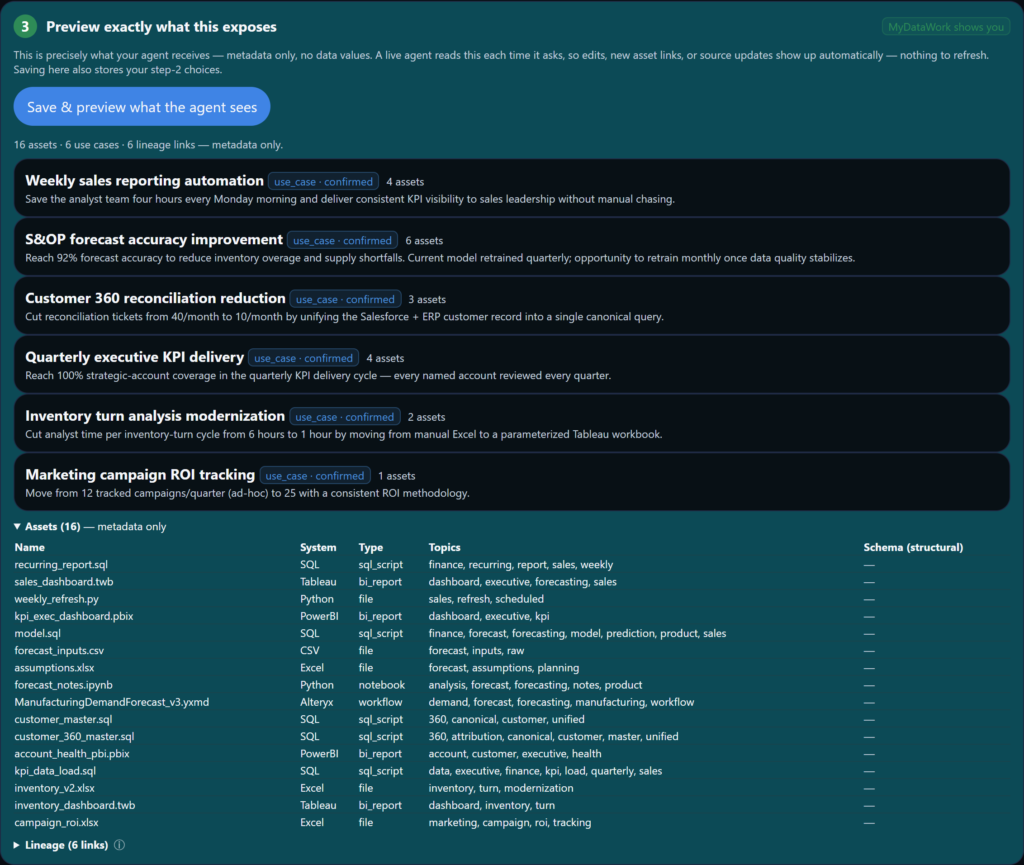Image resolution: width=1024 pixels, height=865 pixels.
Task: Click topics 'dashboard, executive, kpi'
Action: click(x=488, y=616)
